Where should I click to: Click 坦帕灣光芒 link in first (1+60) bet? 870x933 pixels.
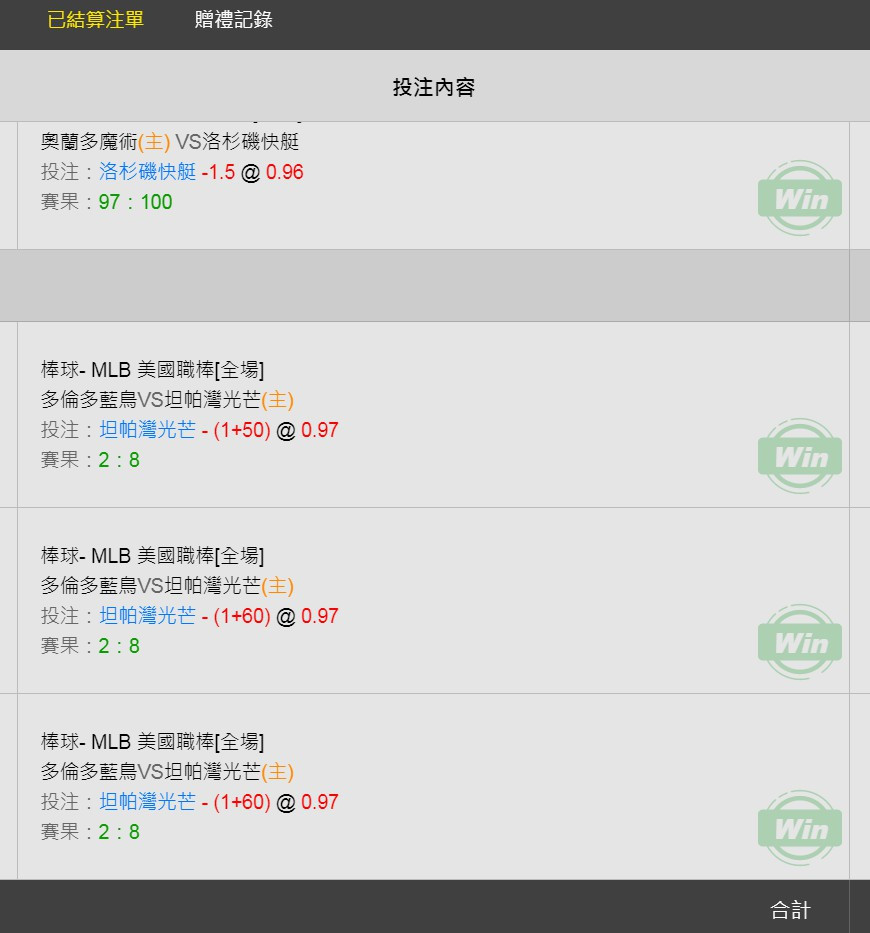(x=148, y=616)
